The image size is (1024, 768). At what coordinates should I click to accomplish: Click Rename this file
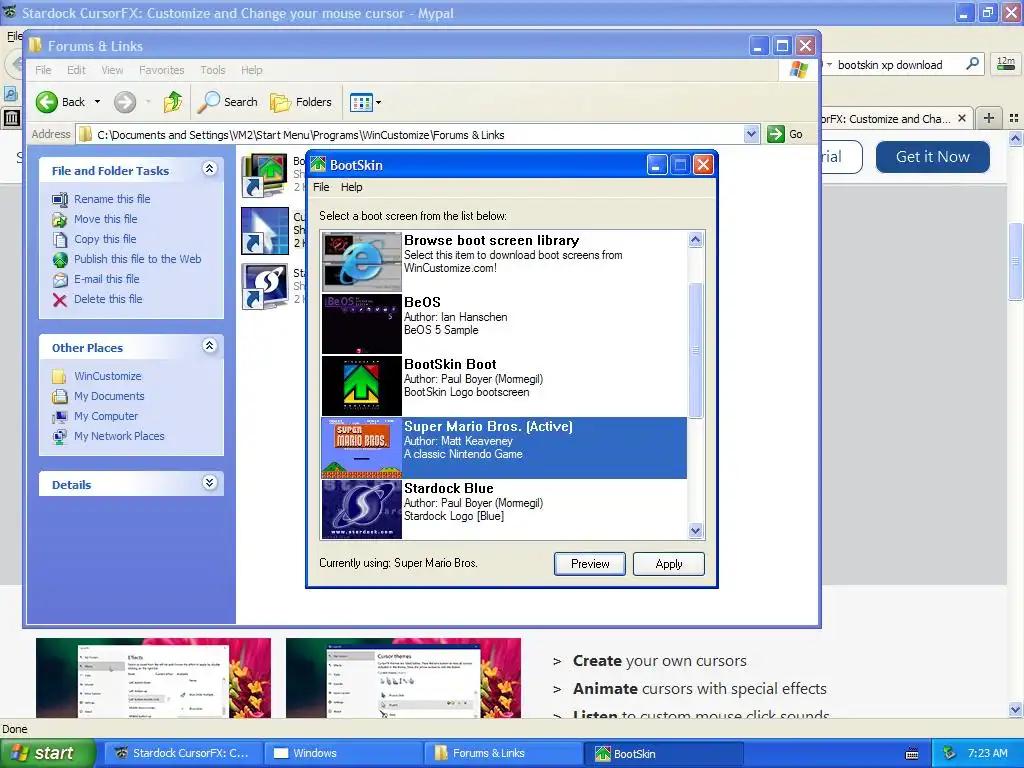(112, 199)
